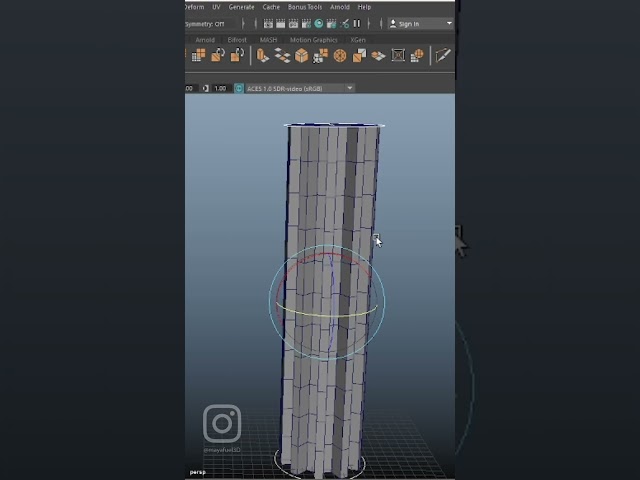This screenshot has width=640, height=480.
Task: Switch to the Motion Graphics shelf tab
Action: [x=313, y=40]
